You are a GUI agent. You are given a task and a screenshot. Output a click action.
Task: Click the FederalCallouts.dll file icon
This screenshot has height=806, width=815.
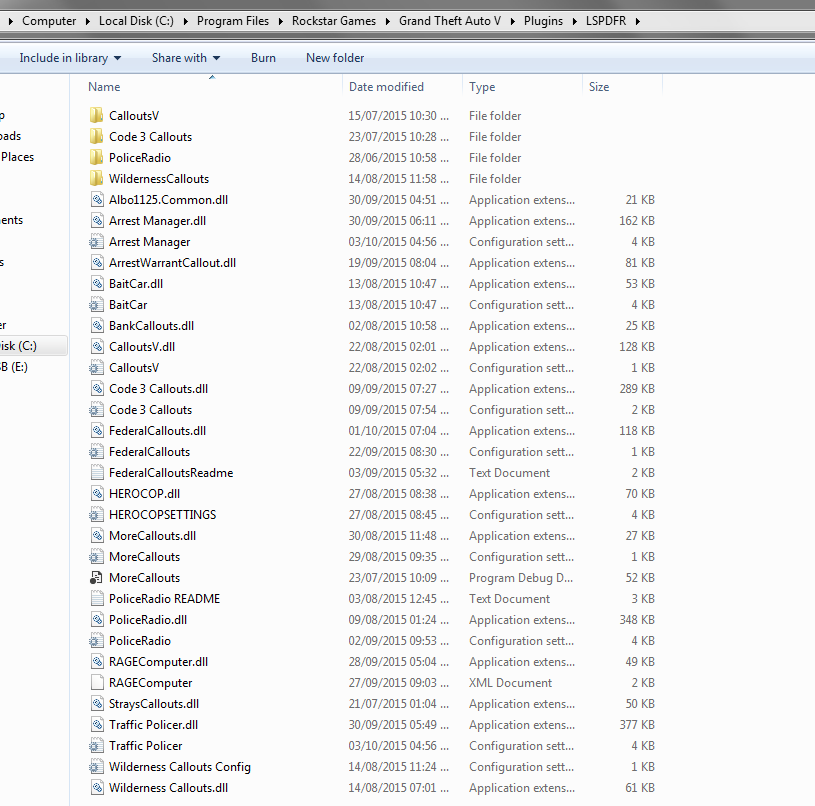(x=97, y=431)
